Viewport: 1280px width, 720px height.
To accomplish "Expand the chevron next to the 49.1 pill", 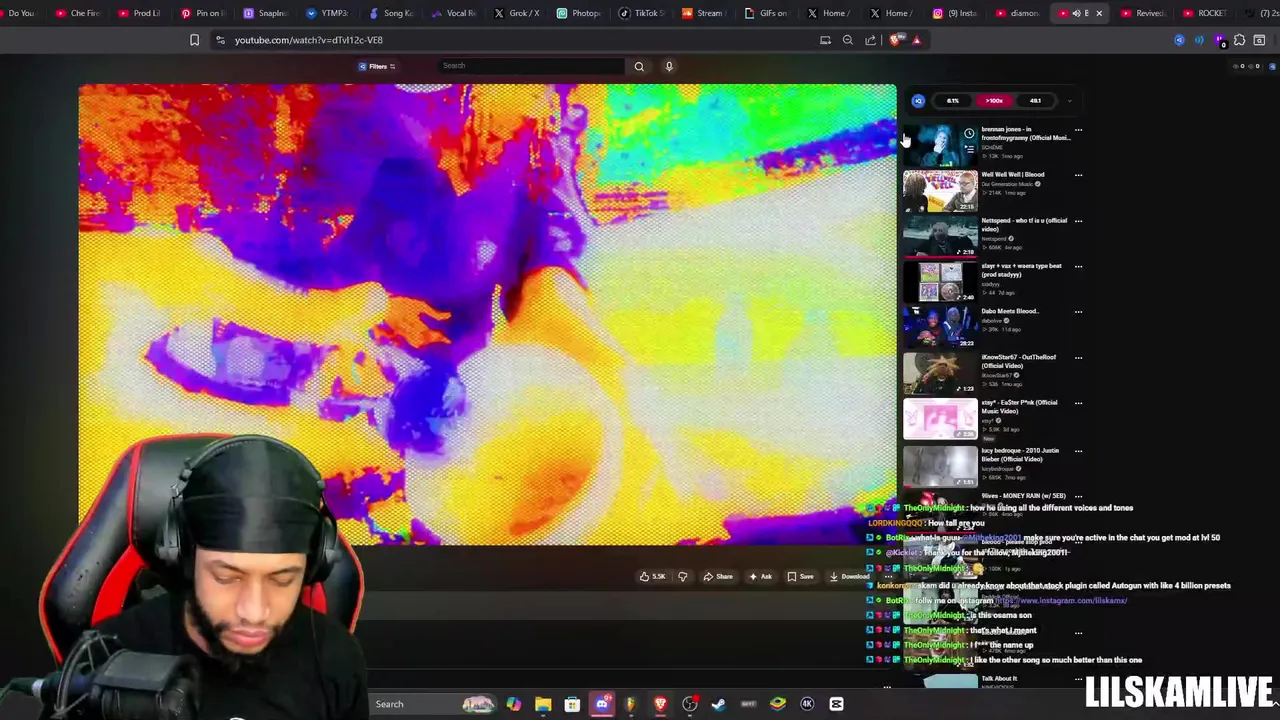I will (1069, 100).
